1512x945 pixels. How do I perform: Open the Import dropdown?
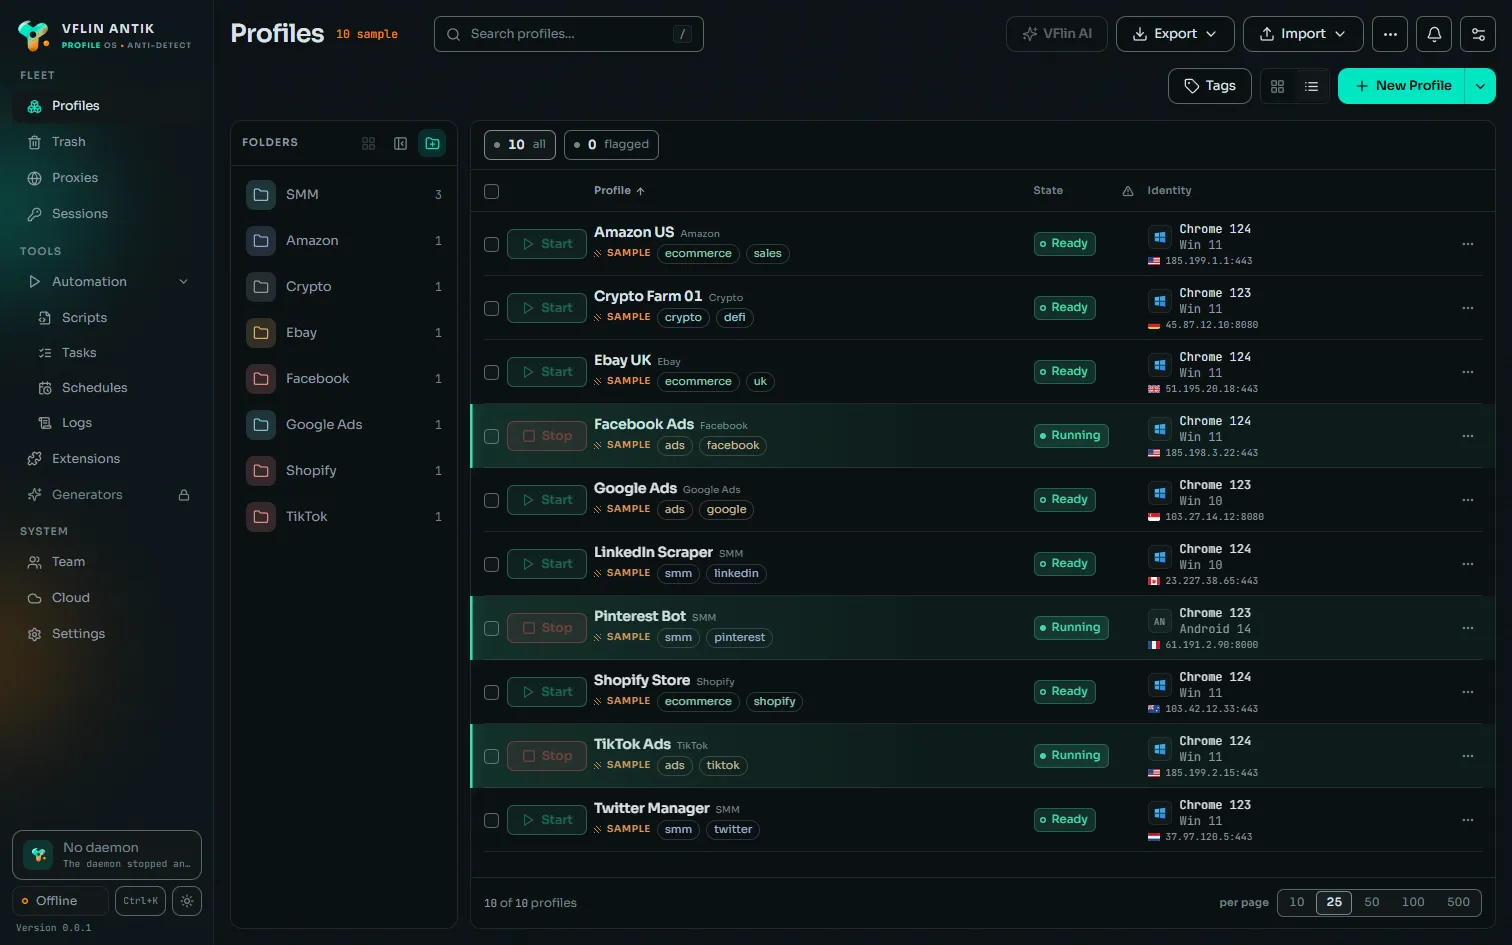(x=1303, y=34)
